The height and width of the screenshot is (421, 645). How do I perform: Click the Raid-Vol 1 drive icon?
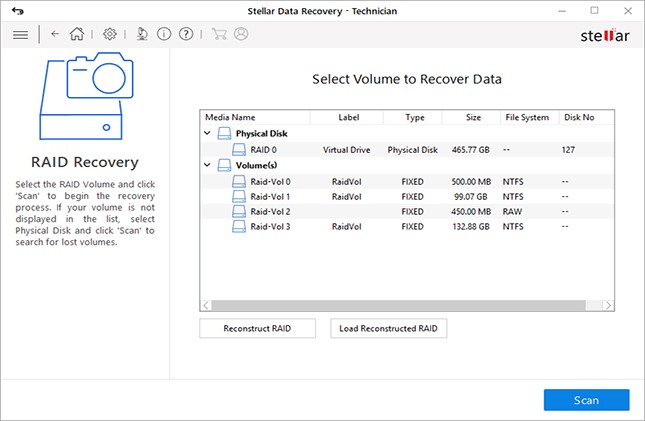point(239,196)
